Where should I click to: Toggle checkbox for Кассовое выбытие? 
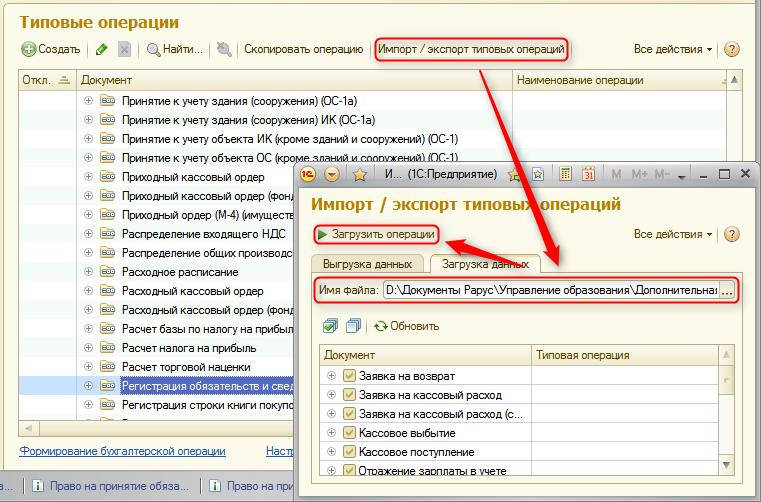349,433
